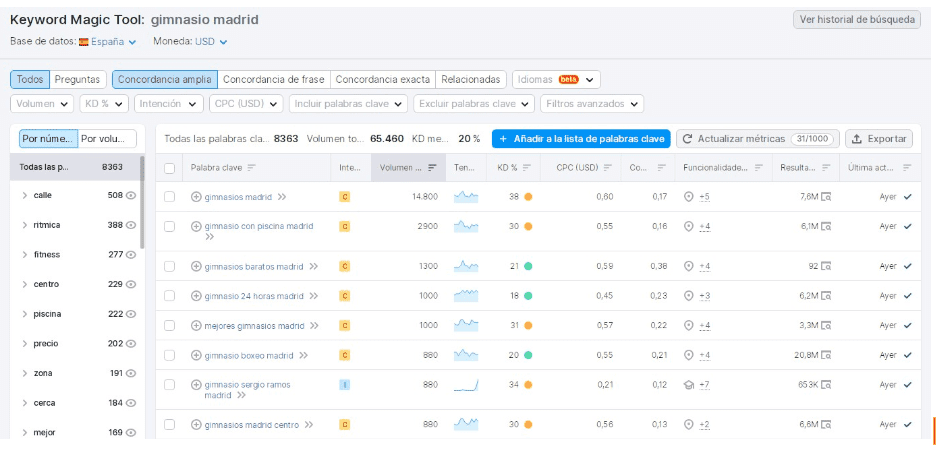Image resolution: width=937 pixels, height=451 pixels.
Task: Click informational intent badge for sergio ramos row
Action: click(x=344, y=385)
